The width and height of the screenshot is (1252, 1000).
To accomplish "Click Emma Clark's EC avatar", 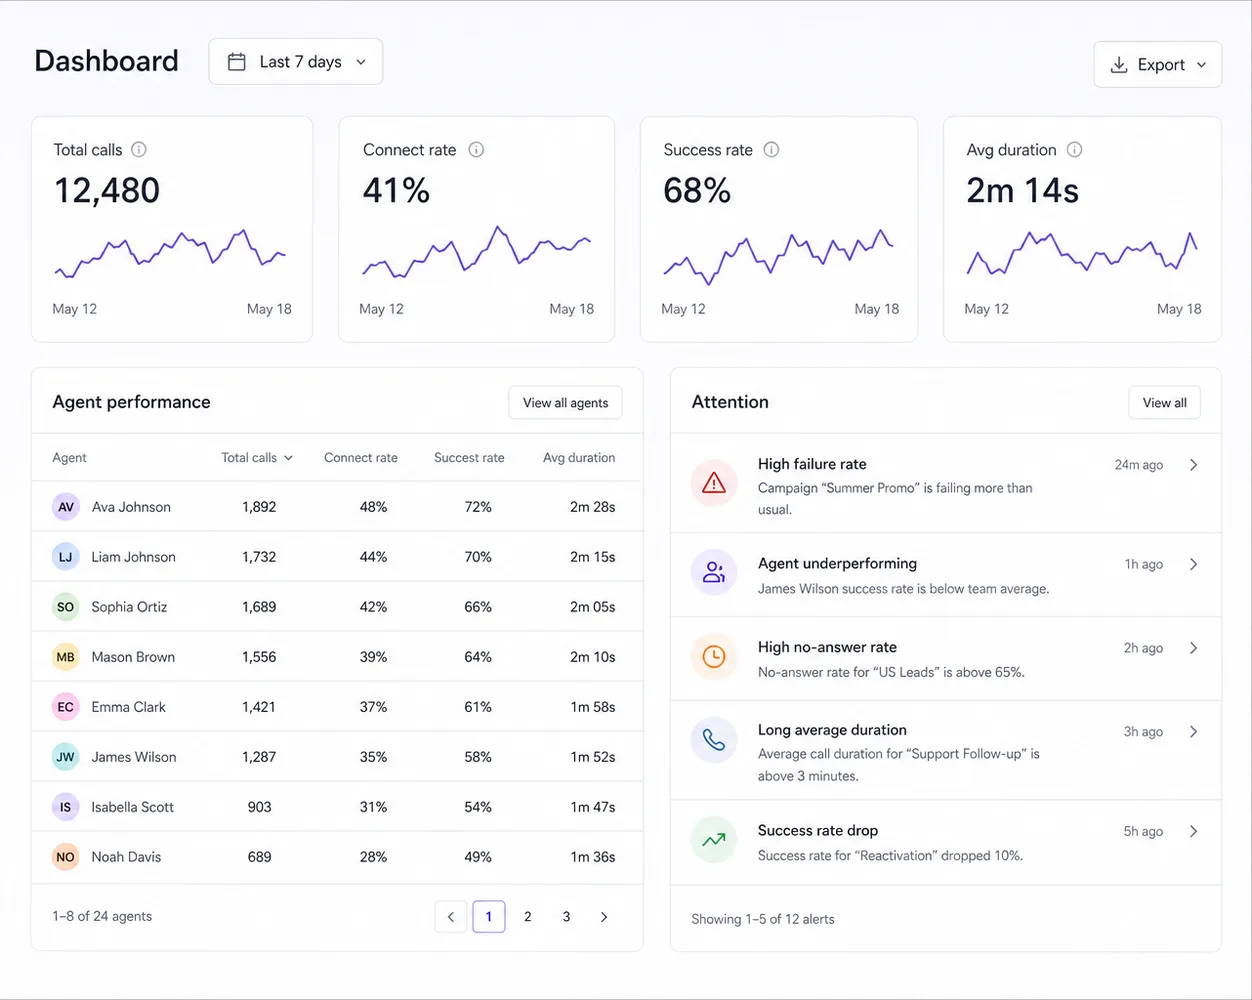I will point(66,707).
